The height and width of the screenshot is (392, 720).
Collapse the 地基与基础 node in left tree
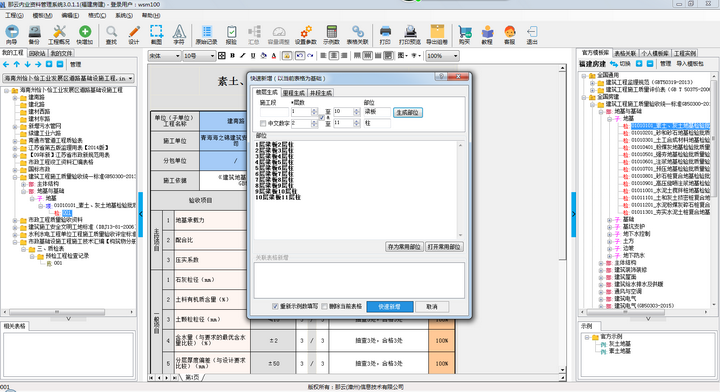coord(23,191)
